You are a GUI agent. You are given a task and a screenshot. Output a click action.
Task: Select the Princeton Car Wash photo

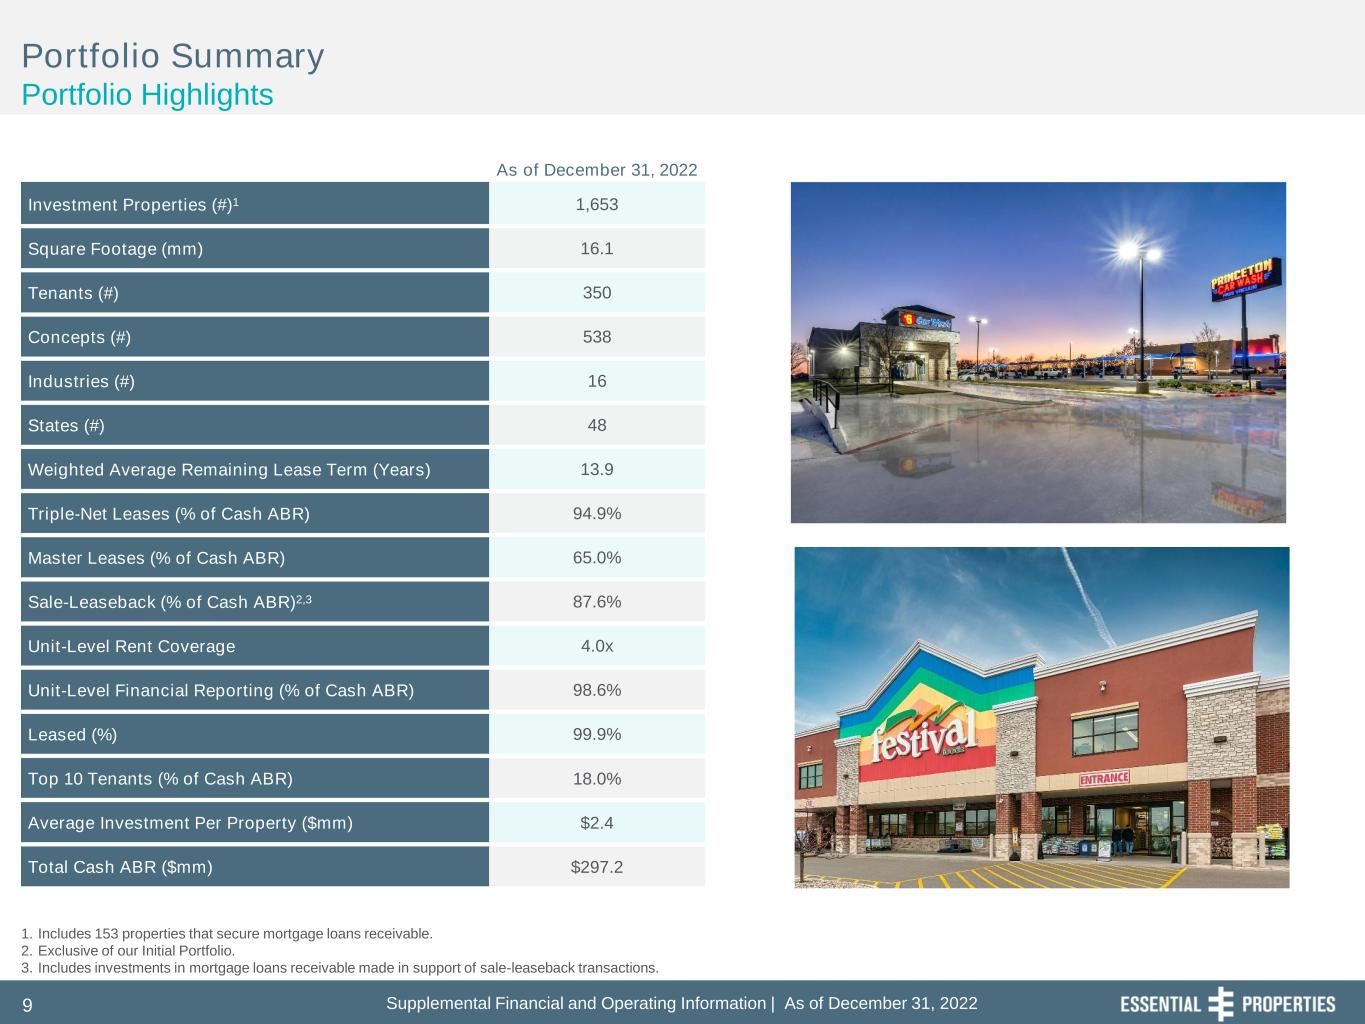[1038, 352]
